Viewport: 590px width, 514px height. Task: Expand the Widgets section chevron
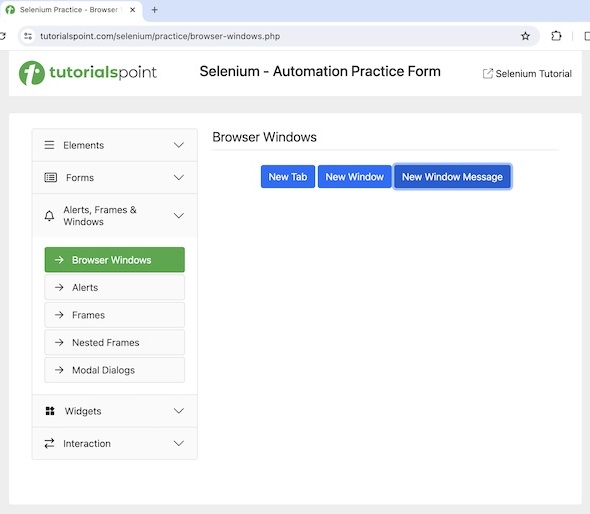coord(179,411)
